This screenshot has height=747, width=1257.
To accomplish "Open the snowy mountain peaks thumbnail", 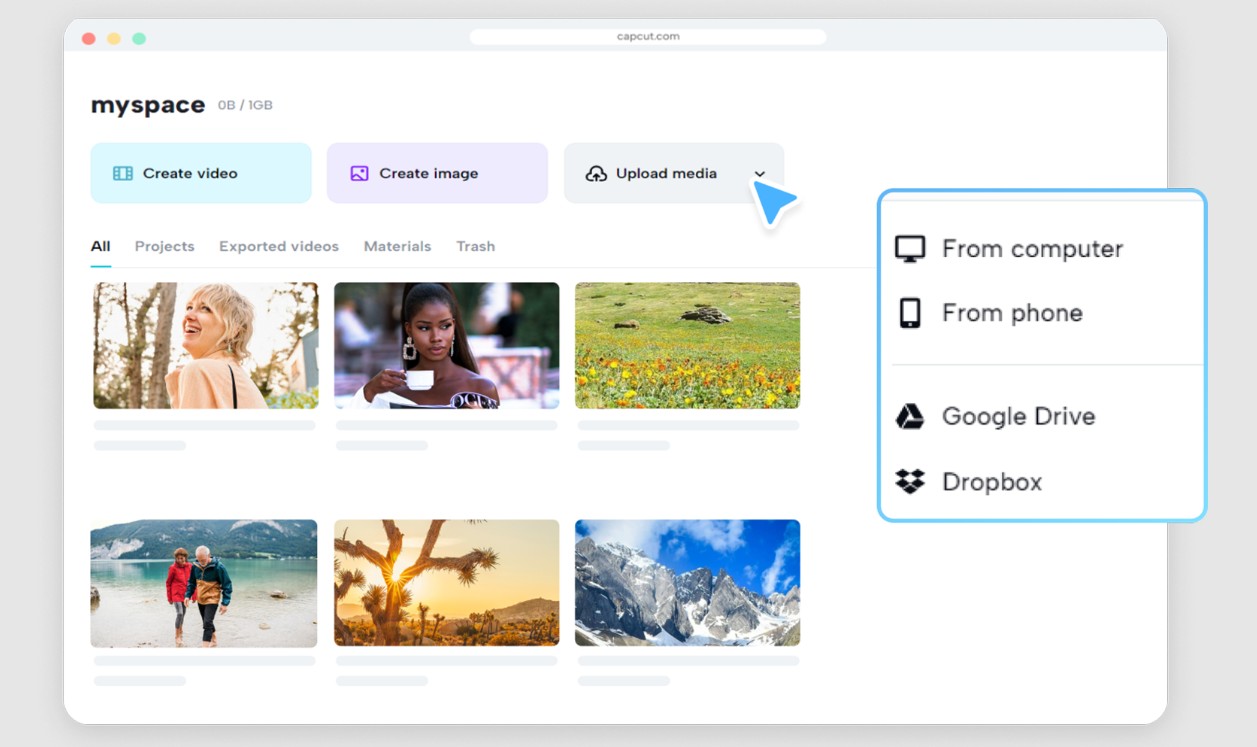I will coord(688,583).
